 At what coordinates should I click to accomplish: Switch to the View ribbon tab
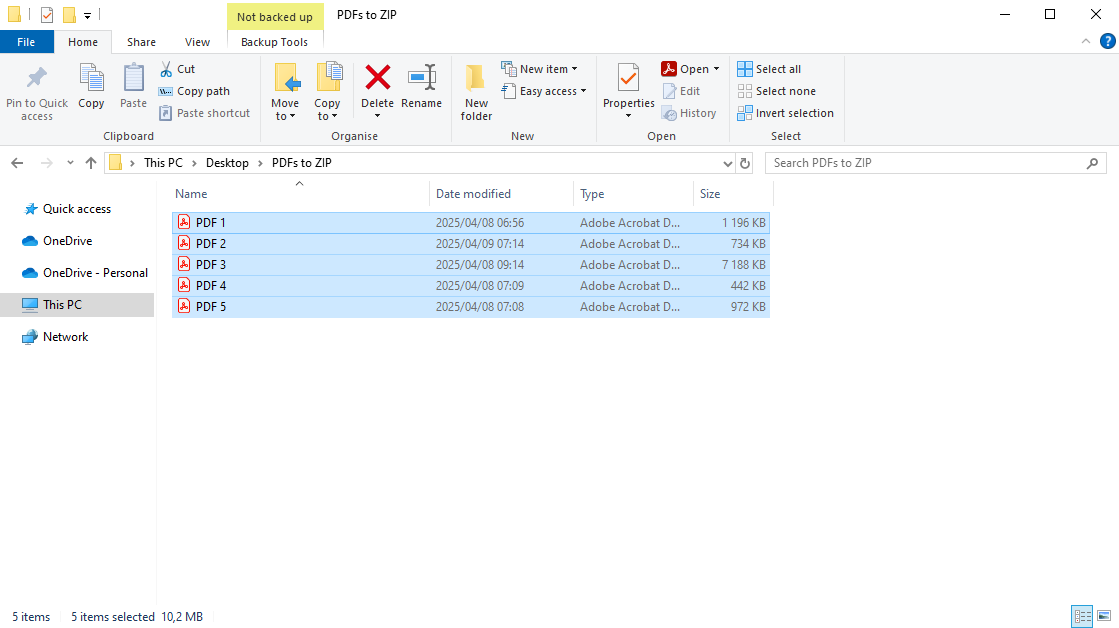(x=197, y=42)
